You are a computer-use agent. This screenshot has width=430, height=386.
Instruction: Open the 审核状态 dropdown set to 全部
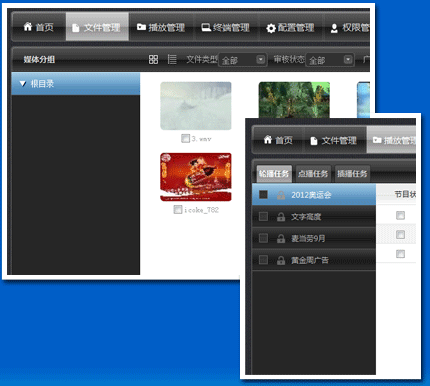click(x=330, y=60)
